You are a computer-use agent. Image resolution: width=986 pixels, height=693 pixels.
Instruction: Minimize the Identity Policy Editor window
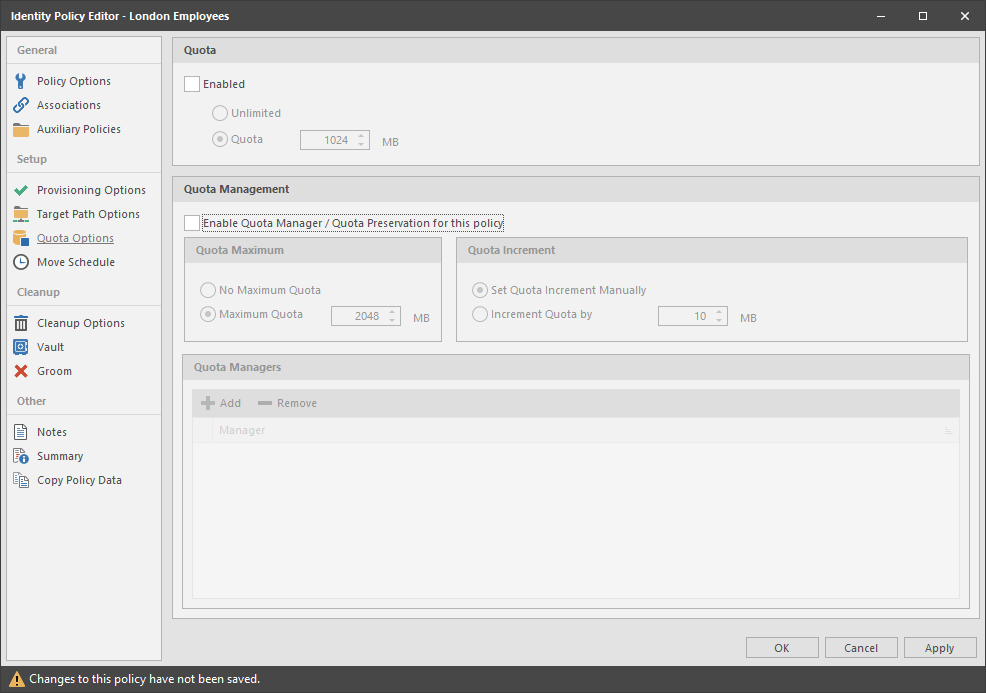[881, 16]
